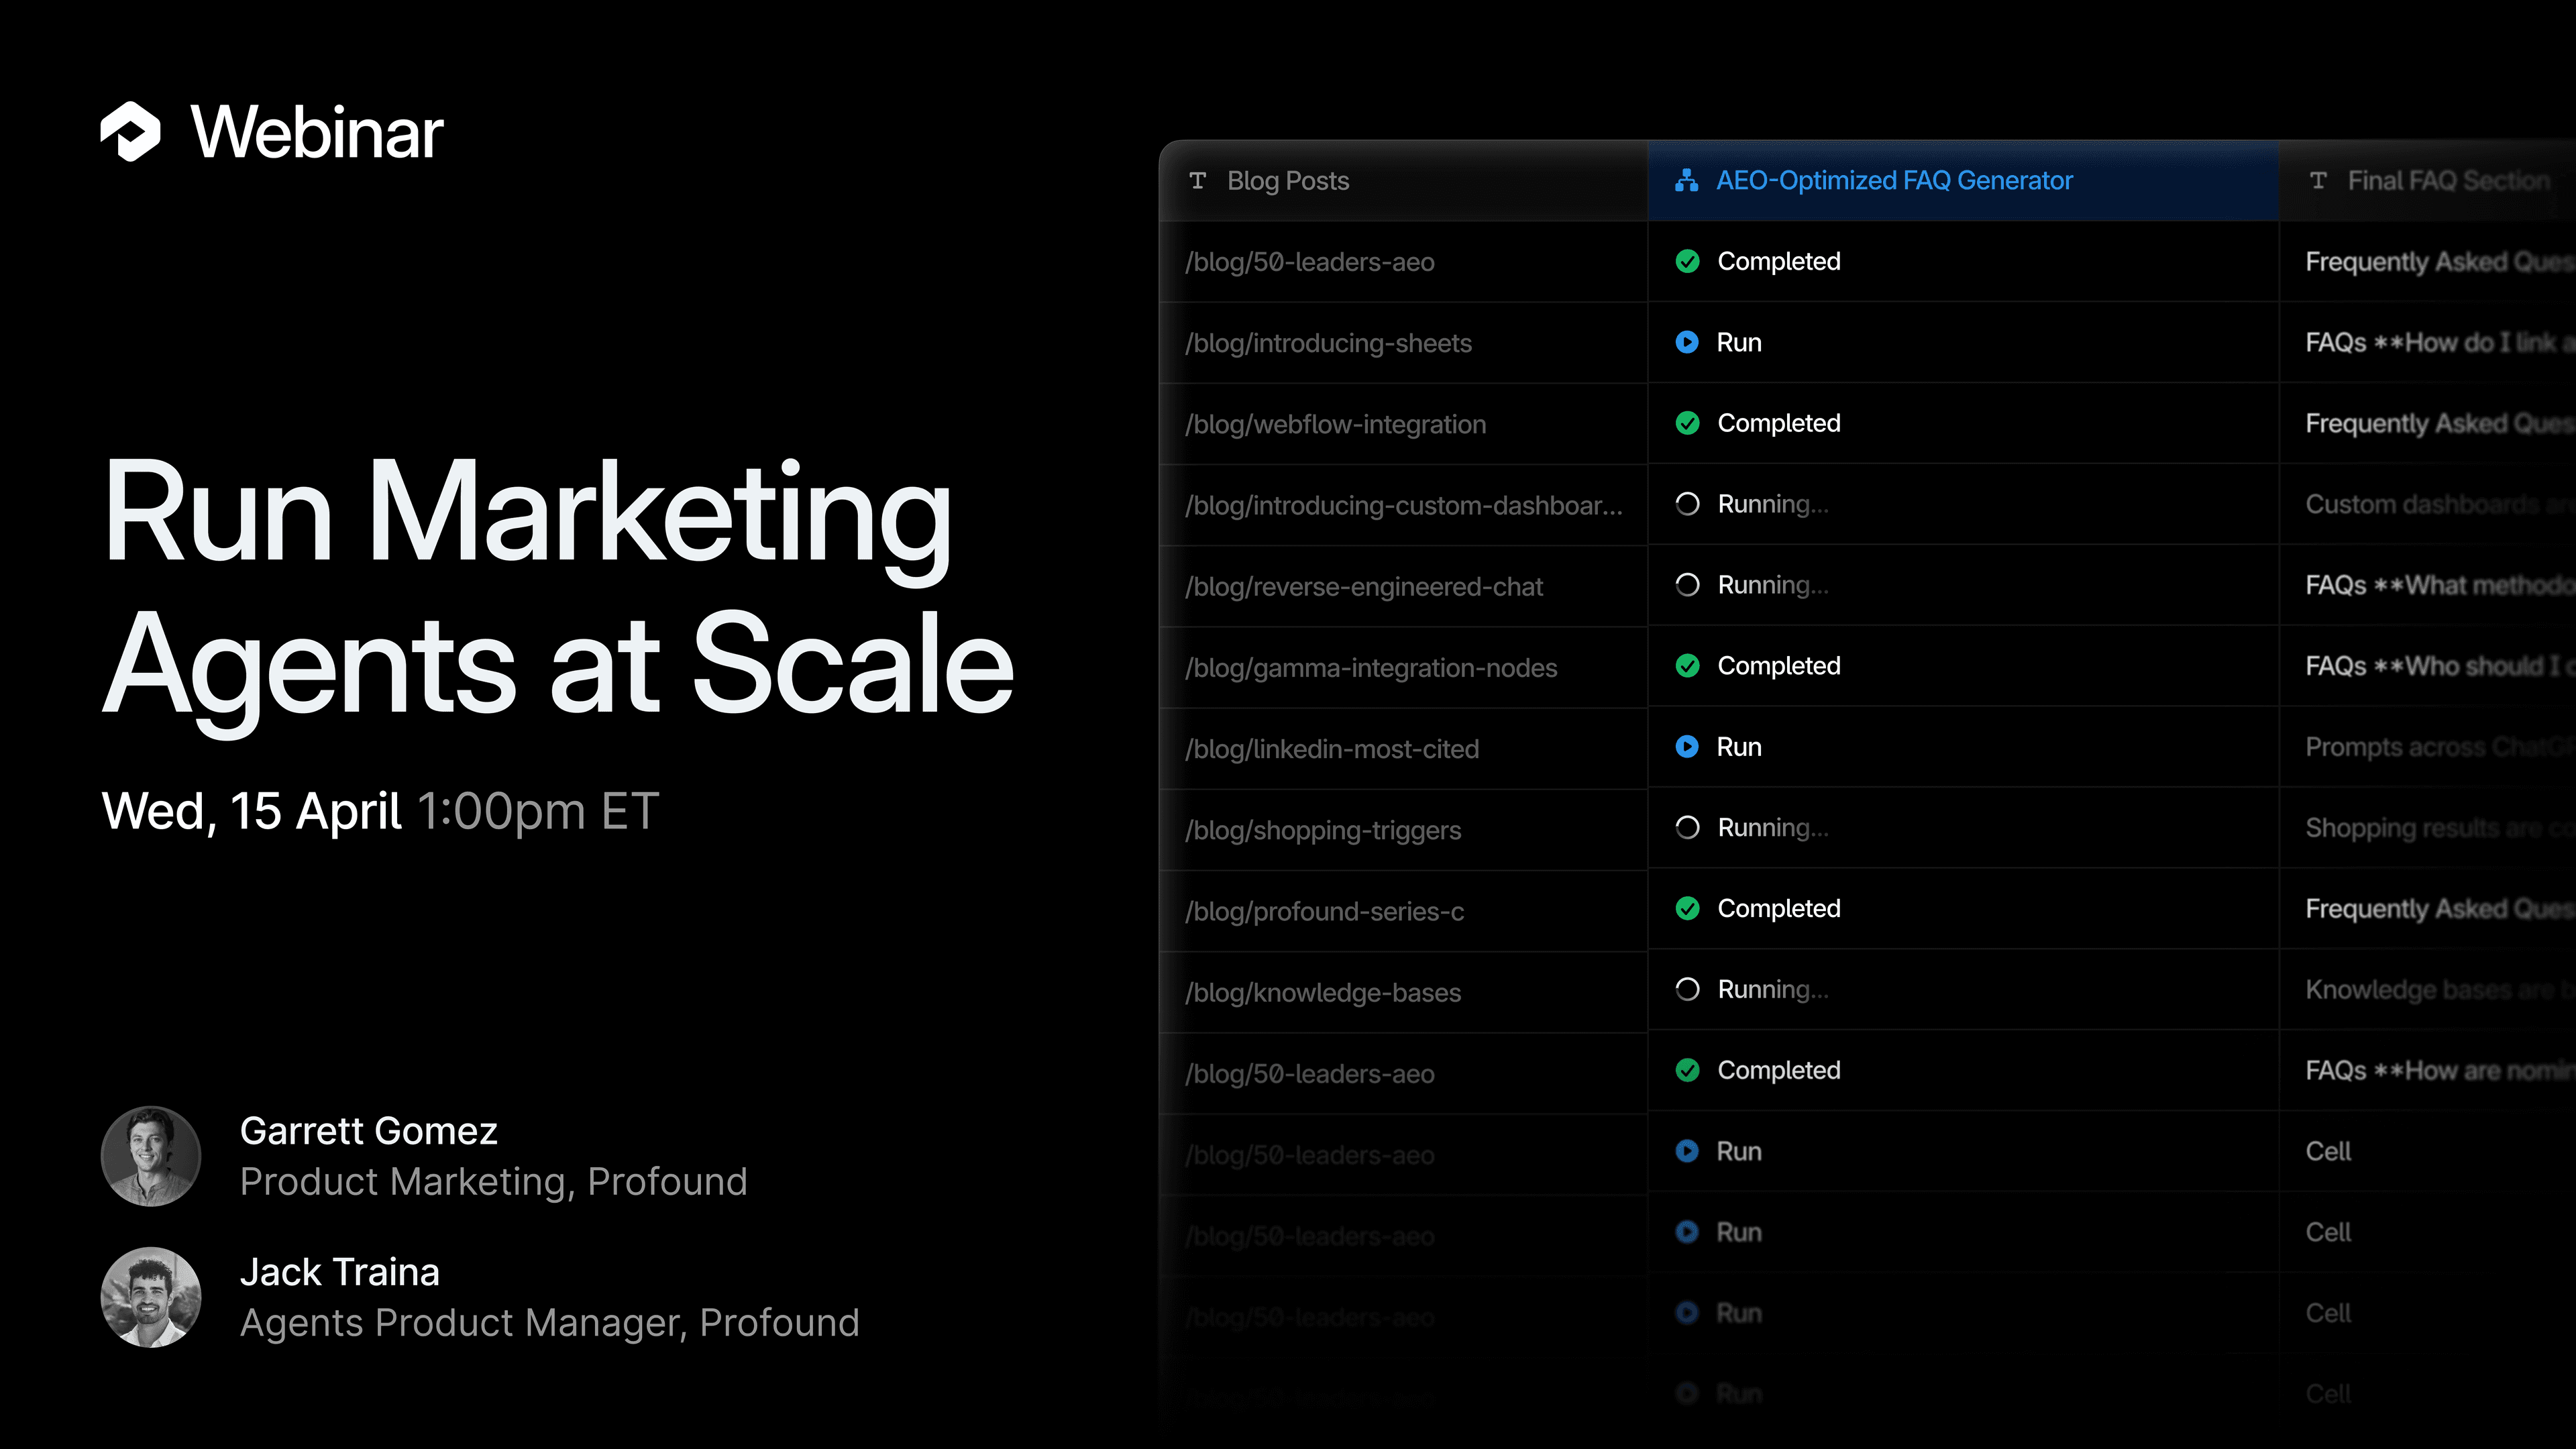Viewport: 2576px width, 1449px height.
Task: Click the /blog/profound-series-c cell
Action: 1403,910
